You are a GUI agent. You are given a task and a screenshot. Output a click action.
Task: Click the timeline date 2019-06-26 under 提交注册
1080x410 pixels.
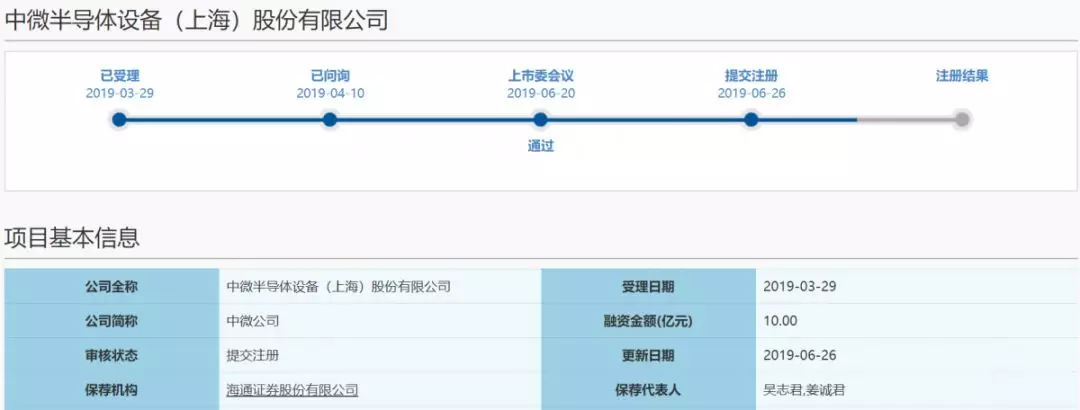coord(751,93)
